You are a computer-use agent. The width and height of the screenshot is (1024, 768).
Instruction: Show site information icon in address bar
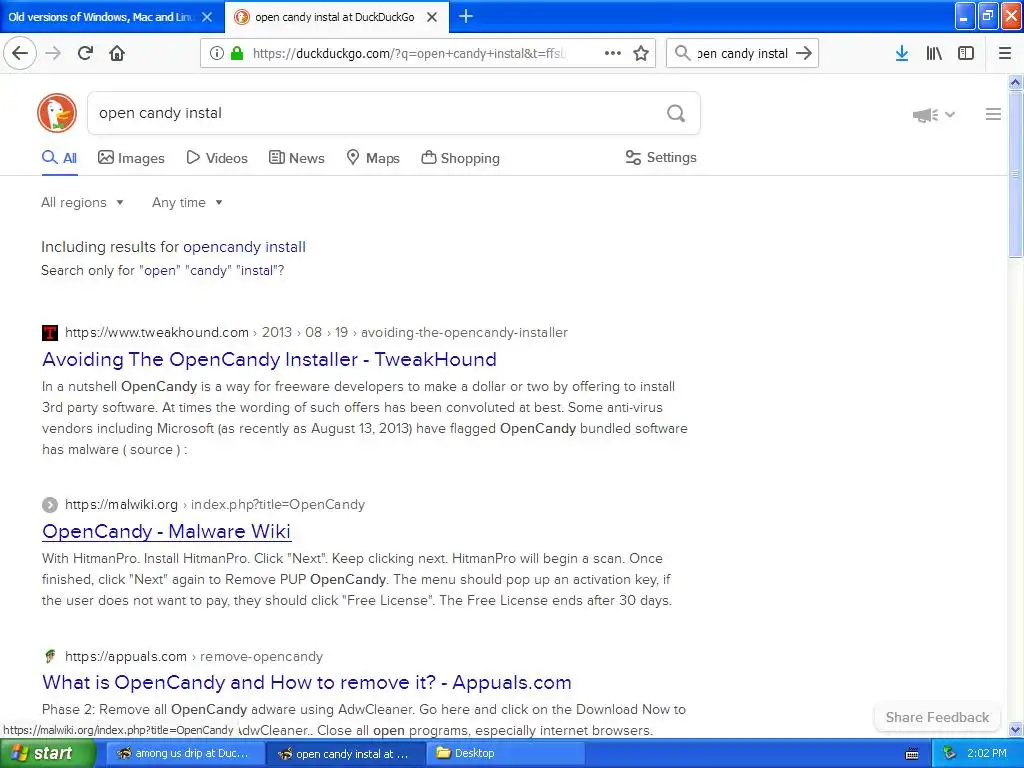point(217,53)
